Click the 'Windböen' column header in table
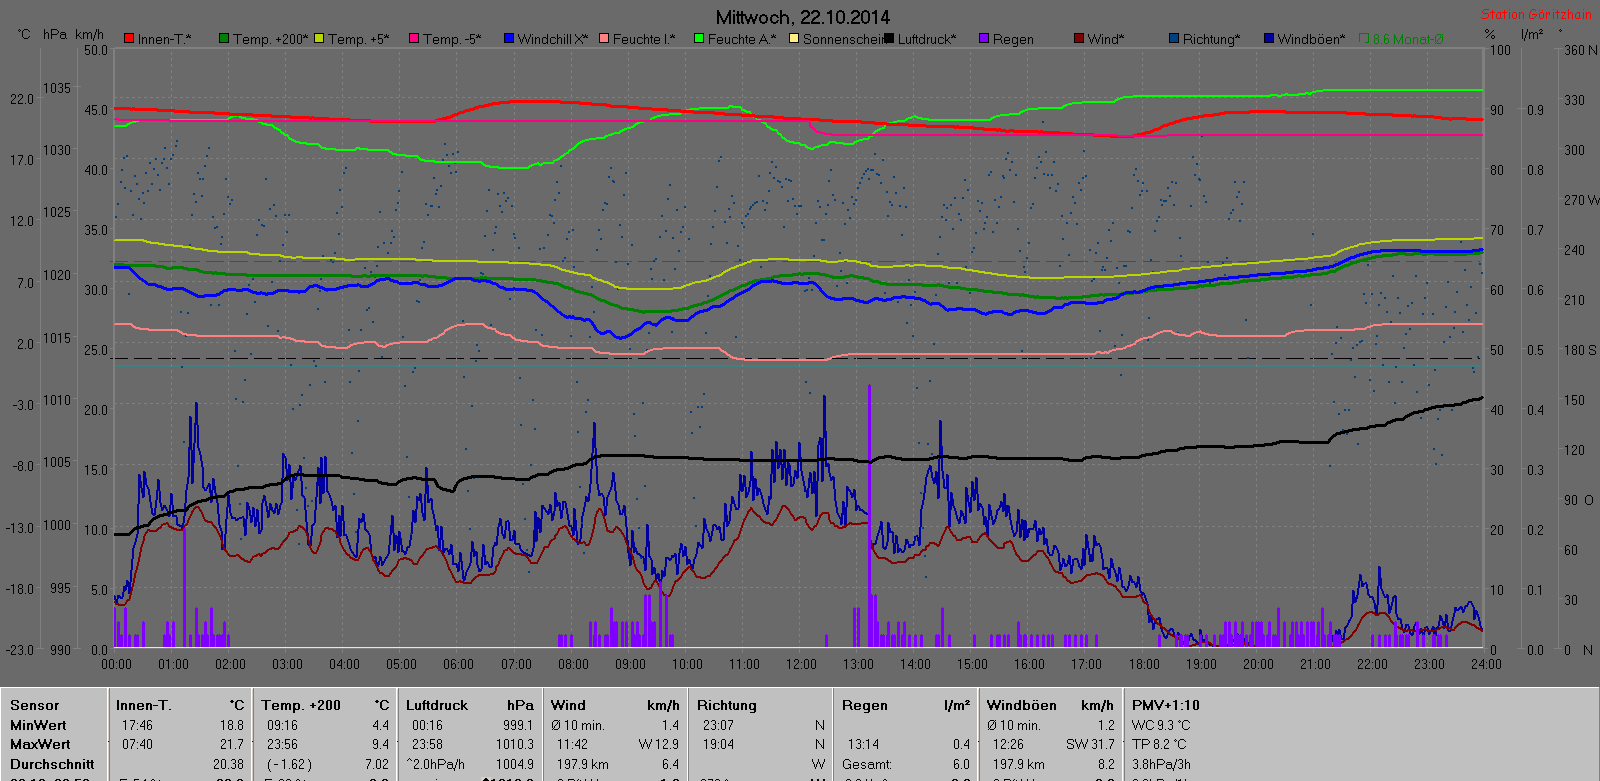Screen dimensions: 1600x781 click(1021, 705)
